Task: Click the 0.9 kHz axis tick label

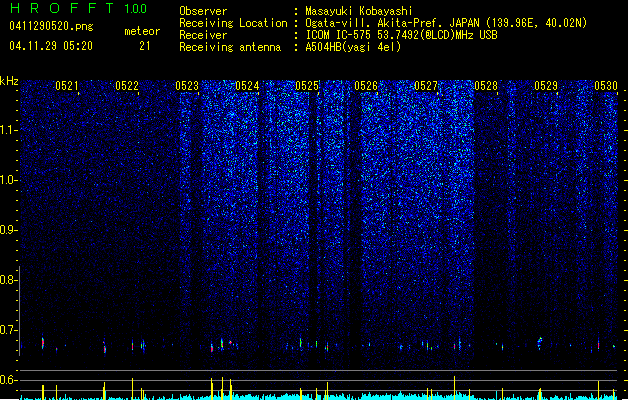Action: 8,230
